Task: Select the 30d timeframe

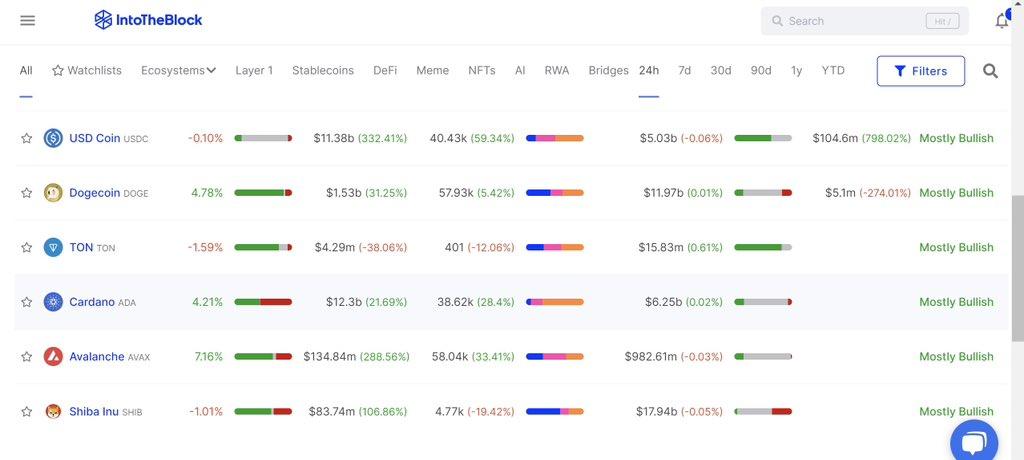Action: [x=721, y=71]
